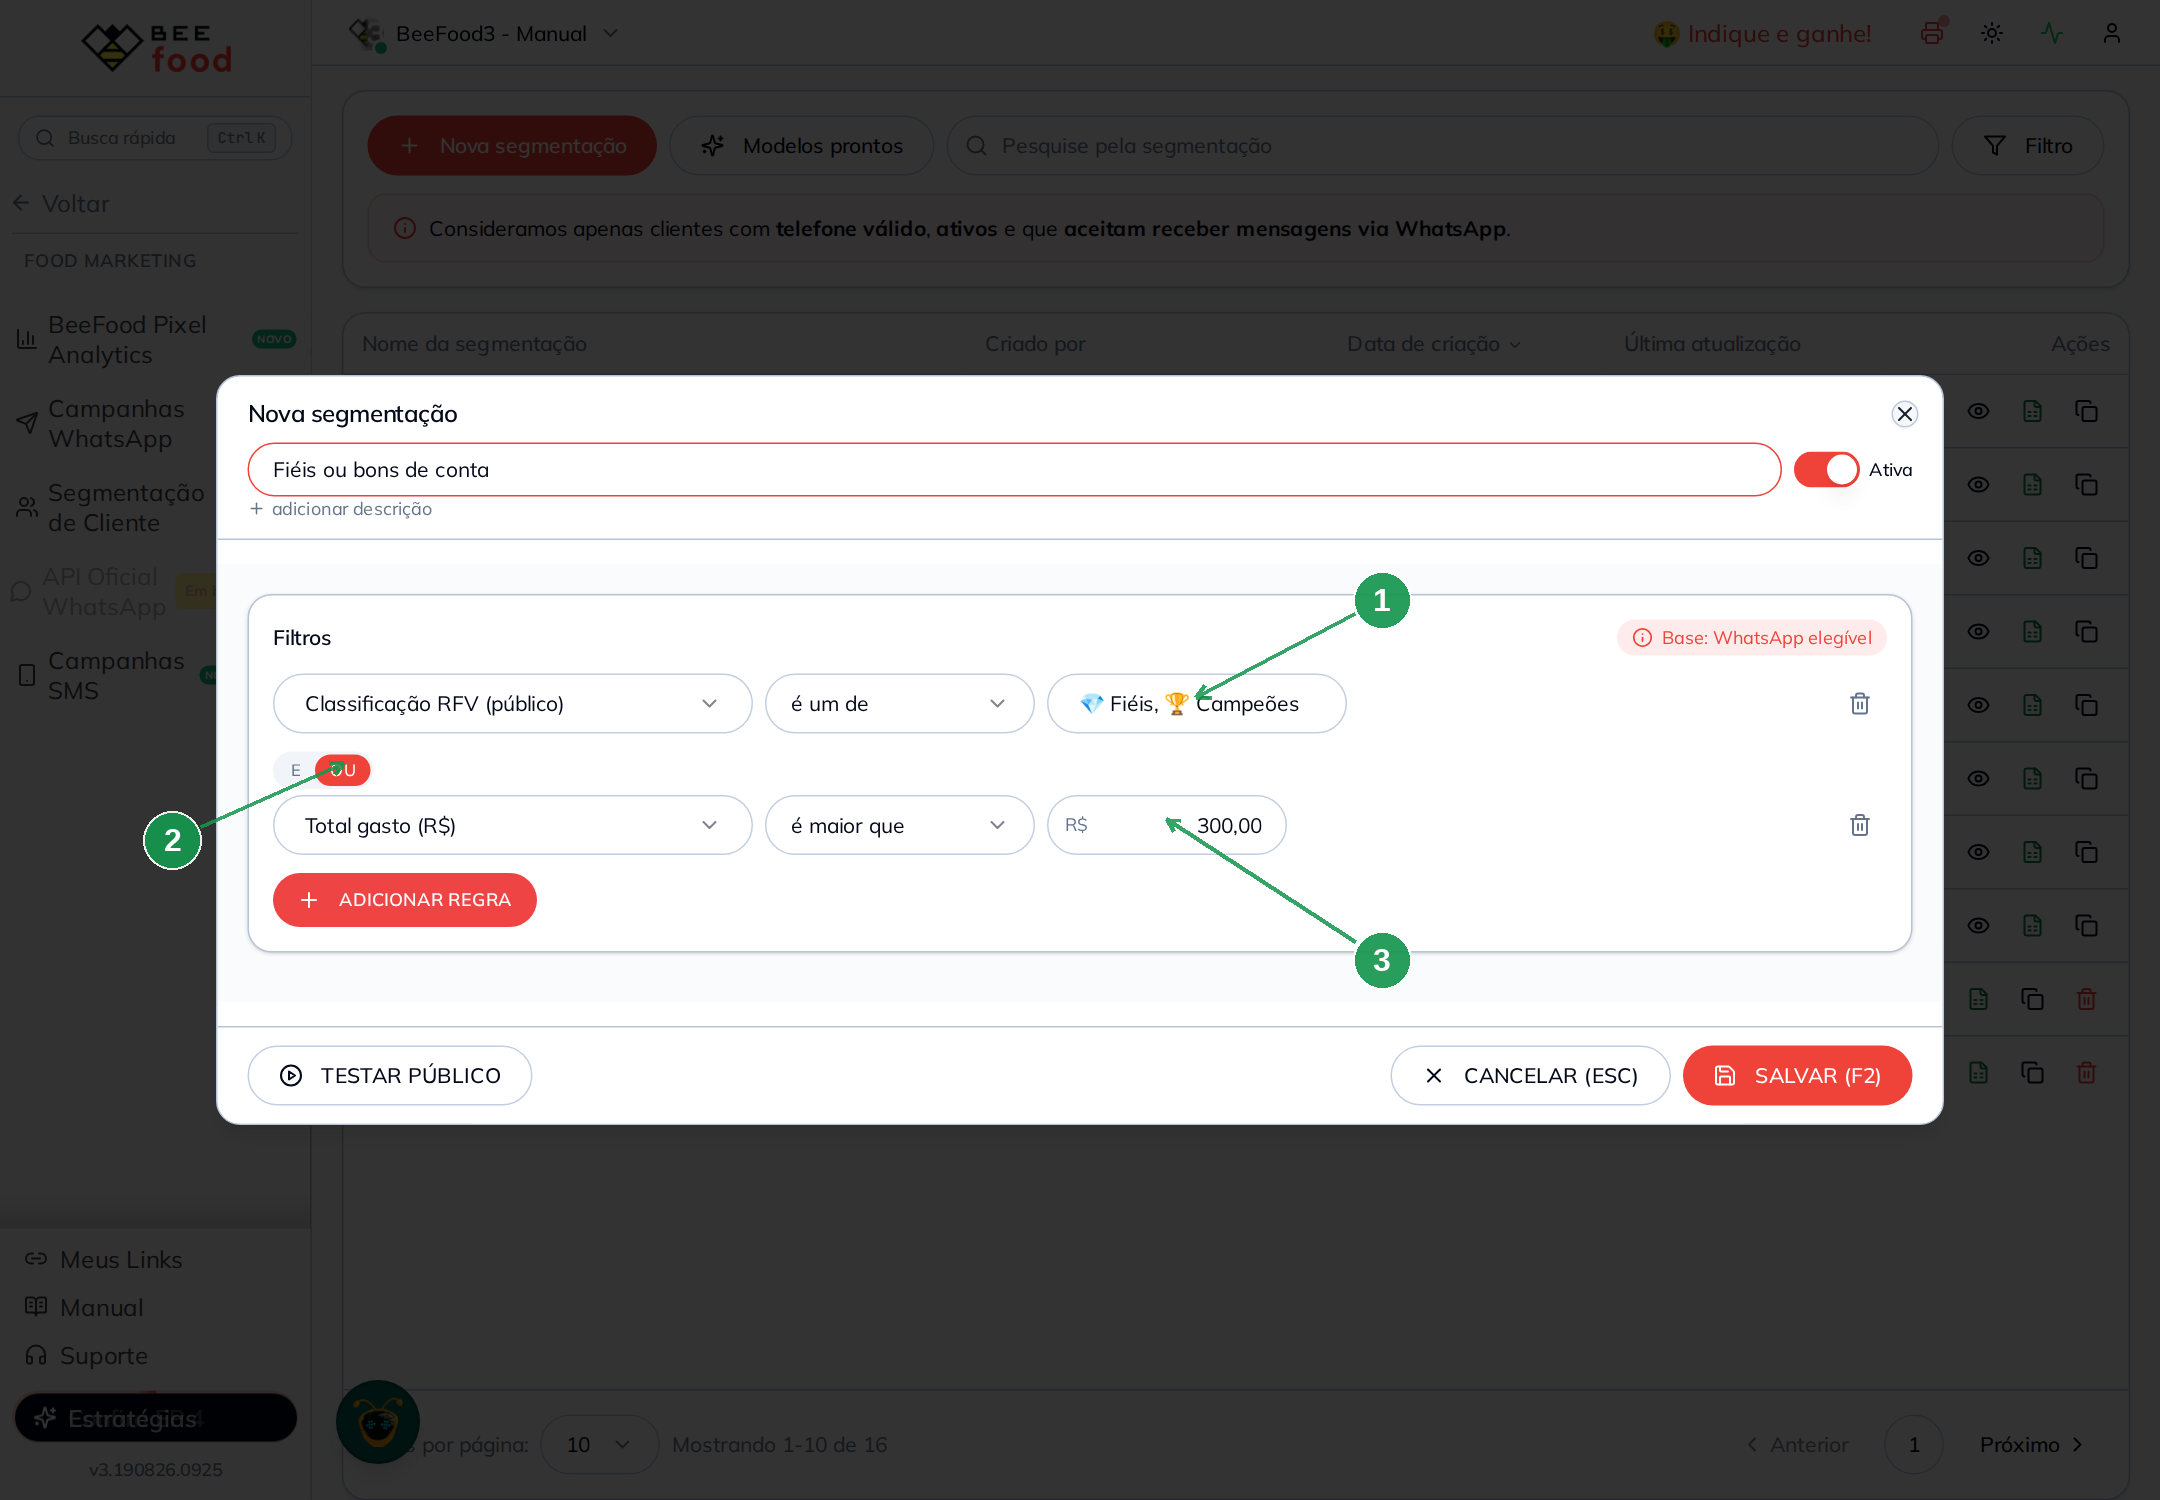Click the copy icon in the second table row
This screenshot has width=2160, height=1500.
(x=2086, y=485)
